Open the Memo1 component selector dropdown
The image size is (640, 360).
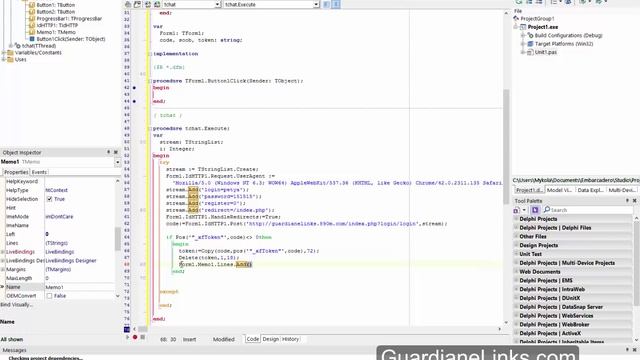tap(118, 162)
